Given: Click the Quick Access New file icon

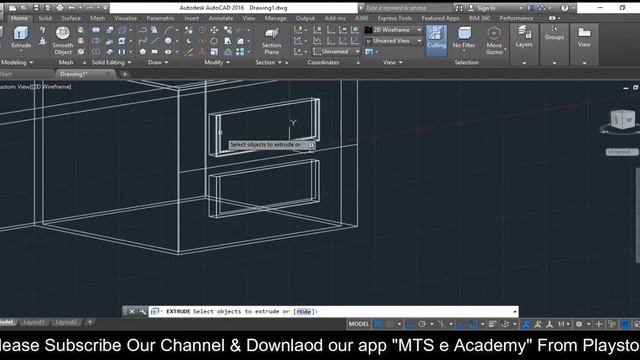Looking at the screenshot, I should (x=13, y=8).
